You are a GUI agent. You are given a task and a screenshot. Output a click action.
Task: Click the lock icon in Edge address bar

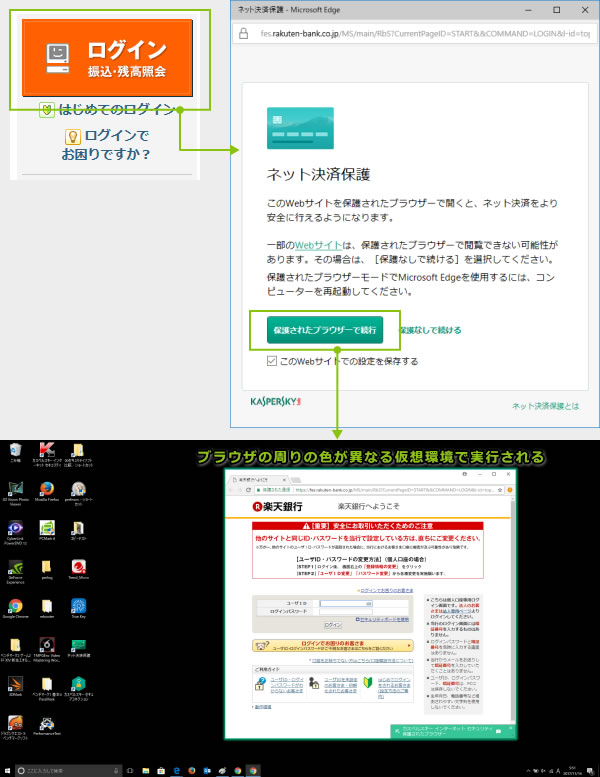click(243, 33)
